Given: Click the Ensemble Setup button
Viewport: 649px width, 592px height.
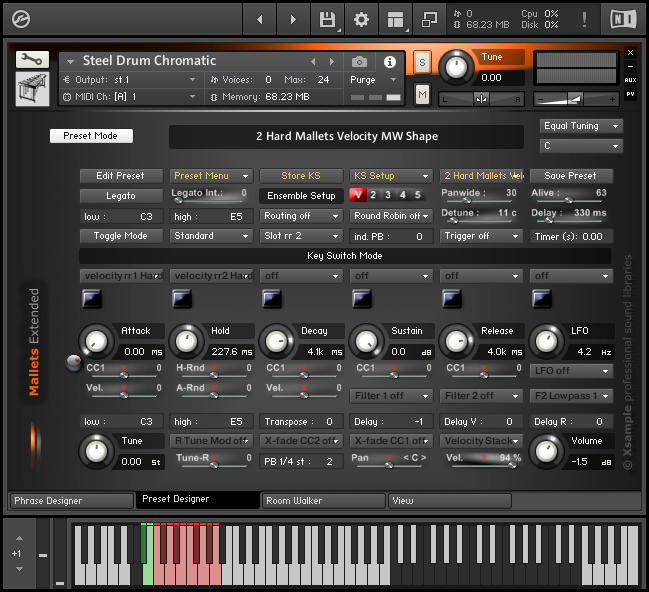Looking at the screenshot, I should (x=301, y=196).
